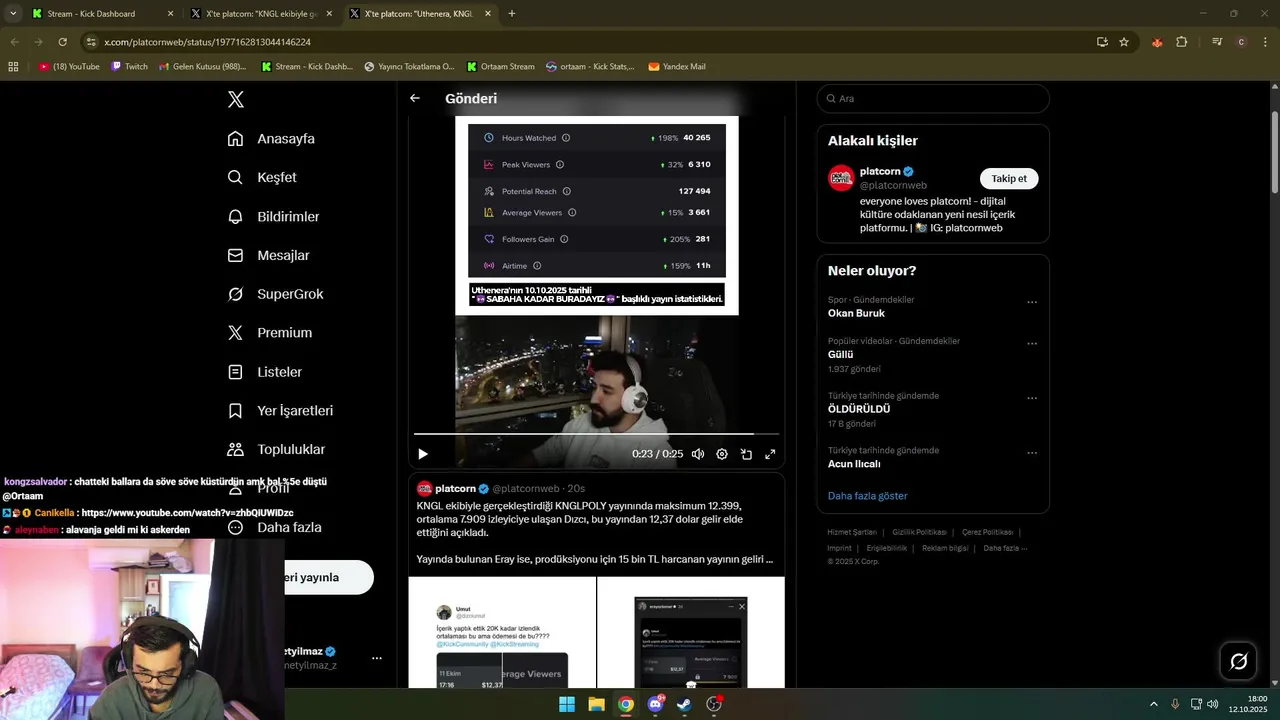Open the YouTube bookmark
1280x720 pixels.
click(70, 67)
